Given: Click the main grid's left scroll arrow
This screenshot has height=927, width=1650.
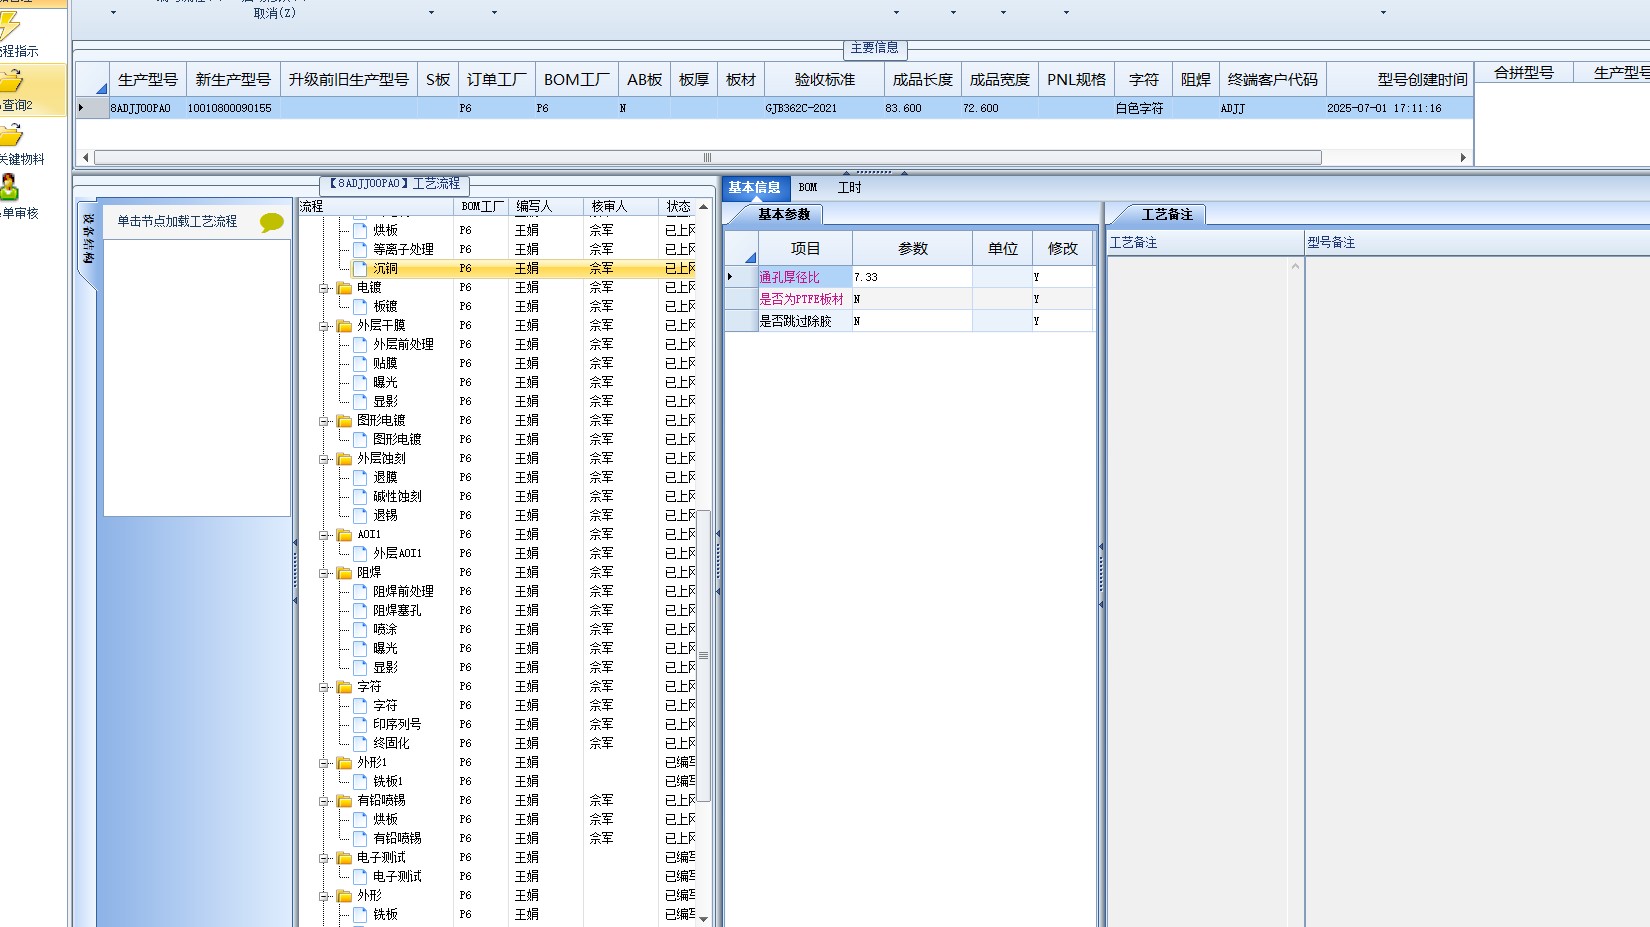Looking at the screenshot, I should coord(86,158).
